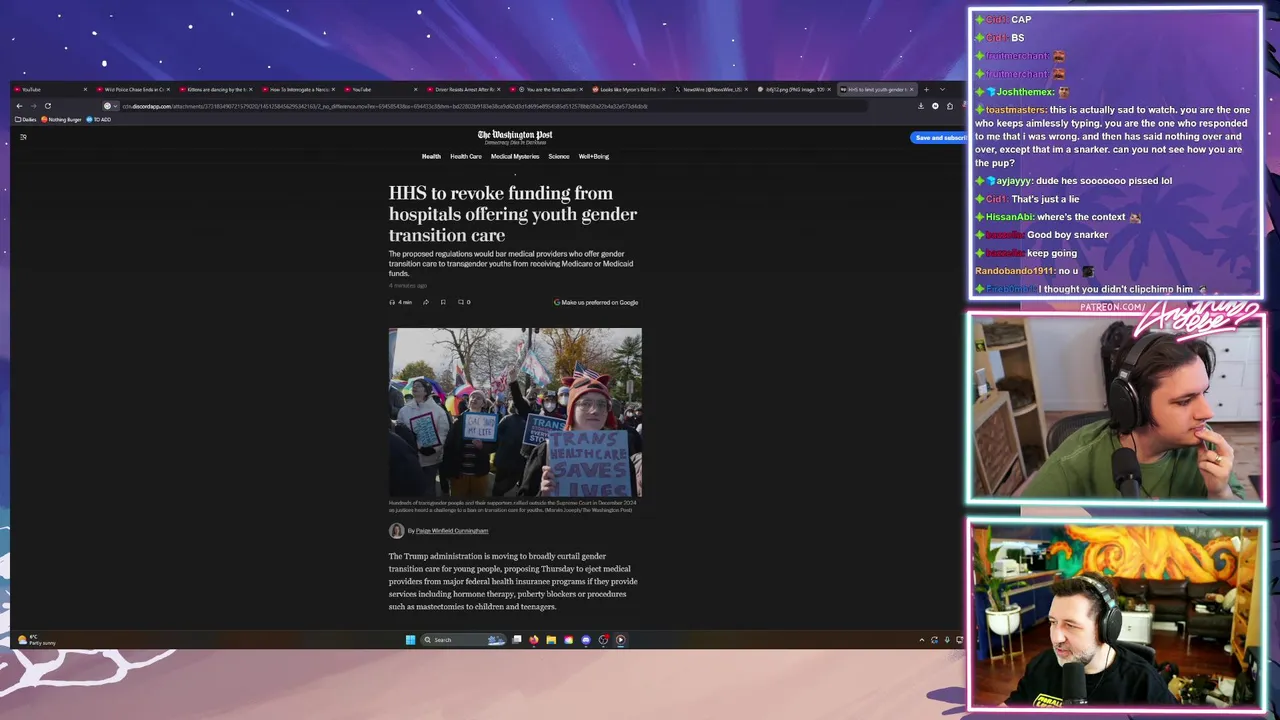The image size is (1280, 720).
Task: Open the TO ADD bookmark
Action: 99,120
